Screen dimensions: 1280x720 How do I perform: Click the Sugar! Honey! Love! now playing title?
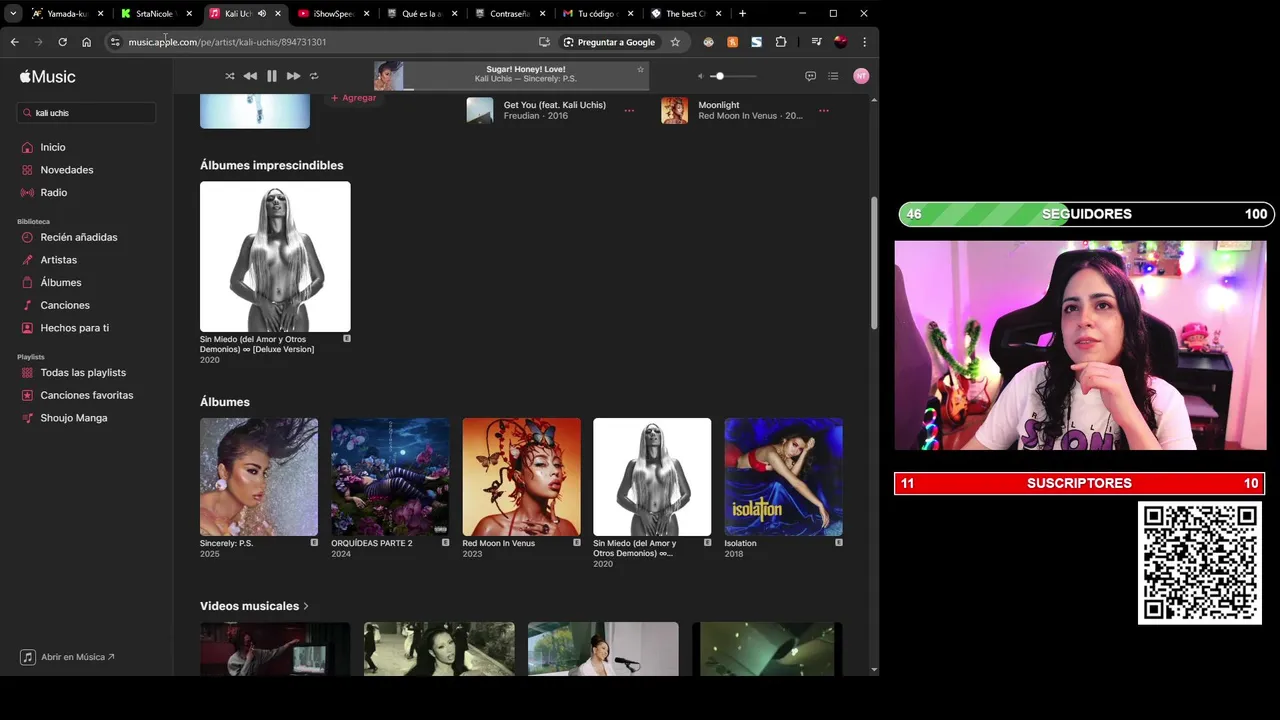[526, 69]
